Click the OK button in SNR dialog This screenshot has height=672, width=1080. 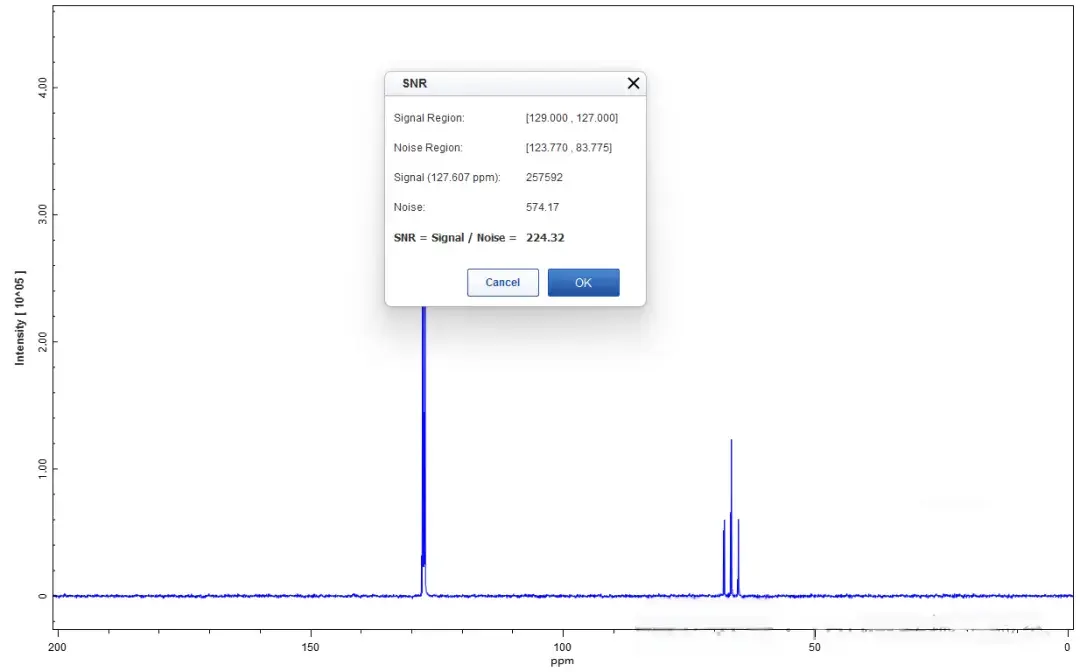pos(583,283)
